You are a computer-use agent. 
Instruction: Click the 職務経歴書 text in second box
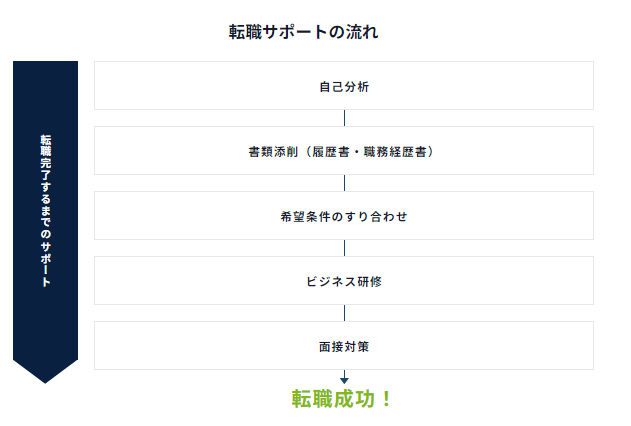click(395, 152)
